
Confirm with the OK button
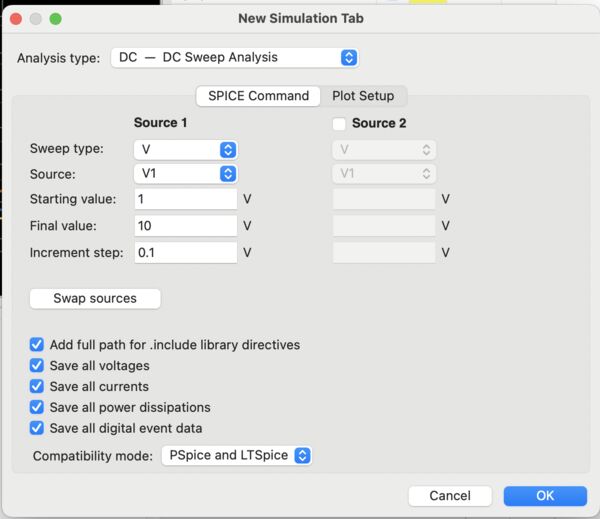(545, 496)
